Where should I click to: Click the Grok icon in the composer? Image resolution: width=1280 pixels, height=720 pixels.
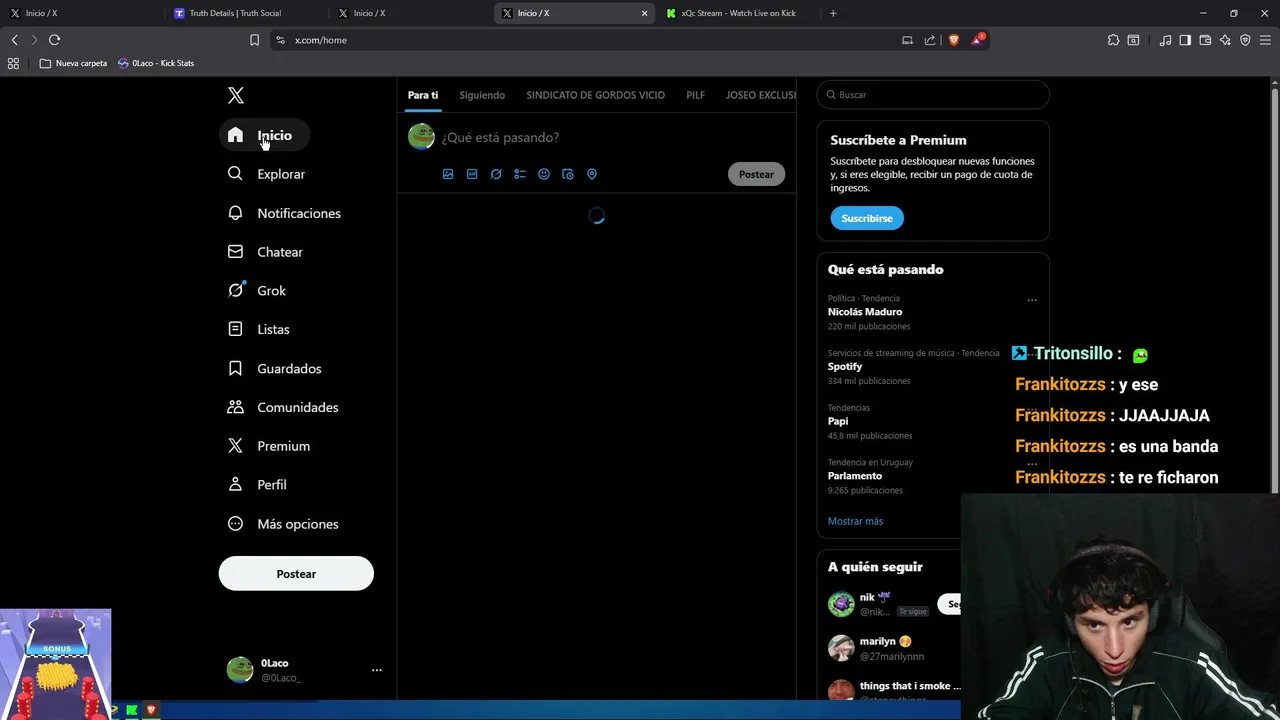coord(496,174)
